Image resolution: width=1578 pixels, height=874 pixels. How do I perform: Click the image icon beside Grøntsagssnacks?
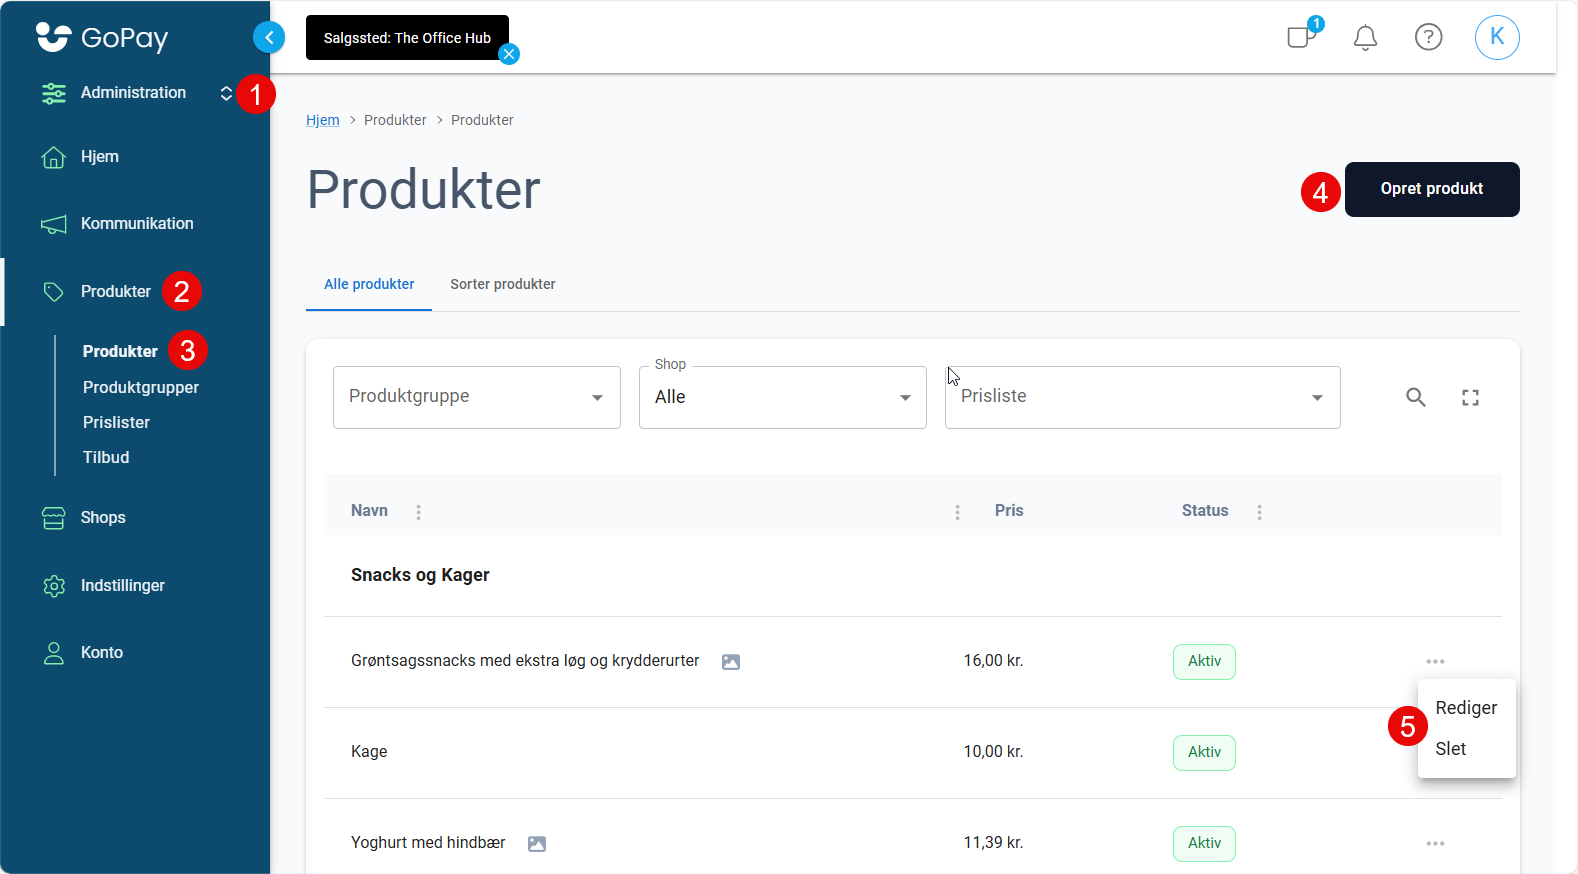731,662
